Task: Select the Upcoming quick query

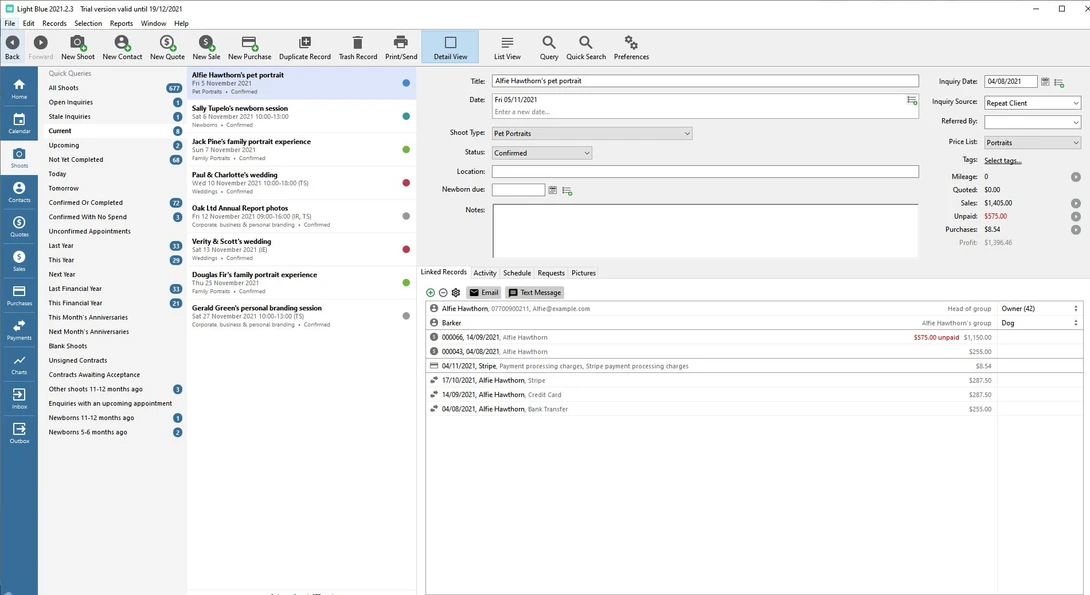Action: pyautogui.click(x=115, y=145)
